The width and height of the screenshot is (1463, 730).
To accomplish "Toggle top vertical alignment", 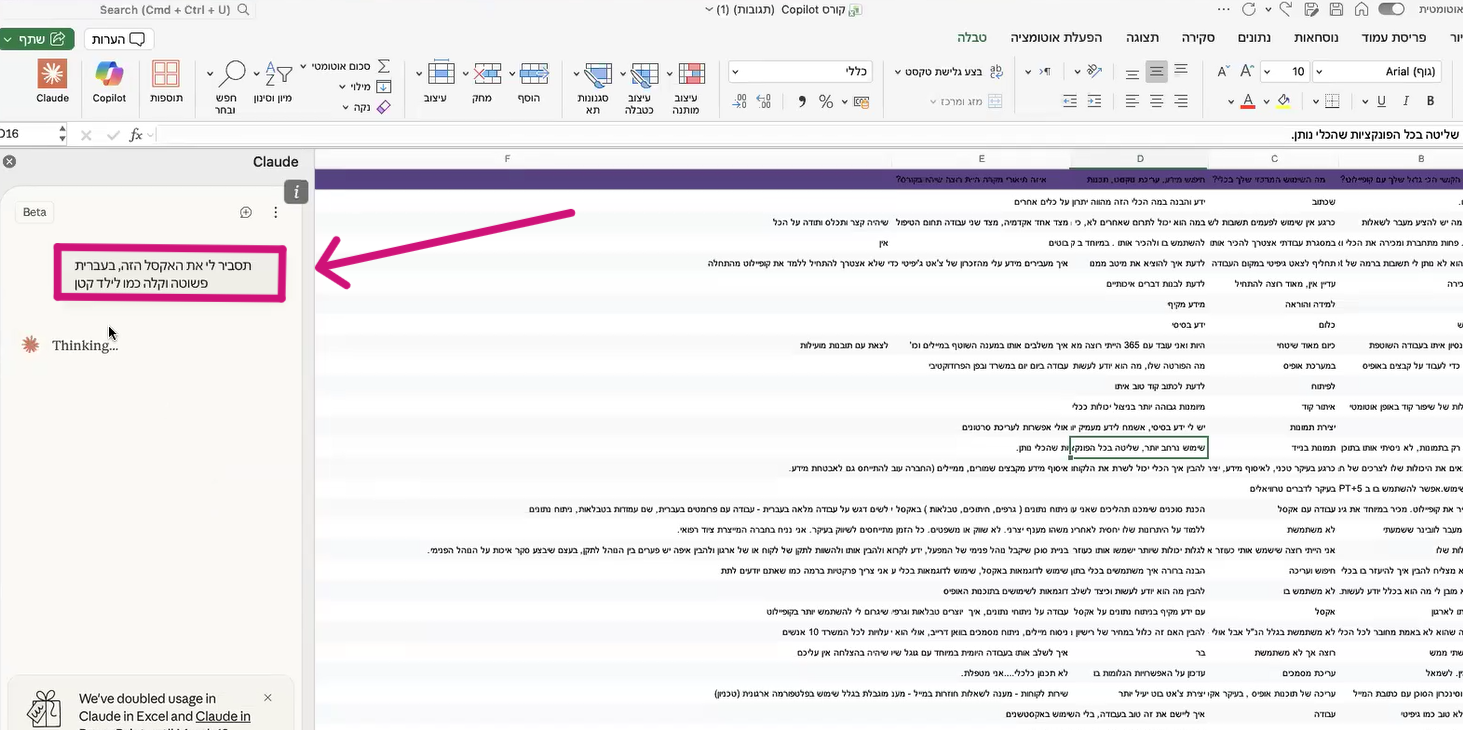I will (1181, 71).
